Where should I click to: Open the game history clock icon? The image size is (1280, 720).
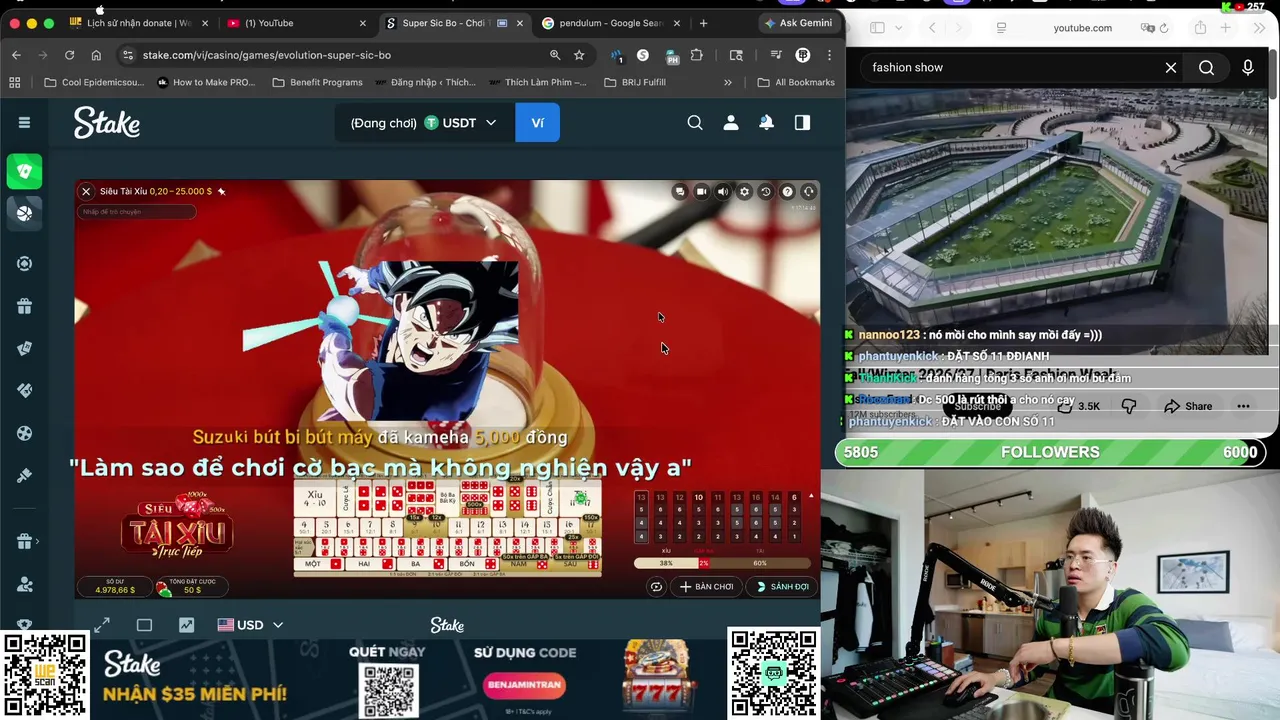766,192
